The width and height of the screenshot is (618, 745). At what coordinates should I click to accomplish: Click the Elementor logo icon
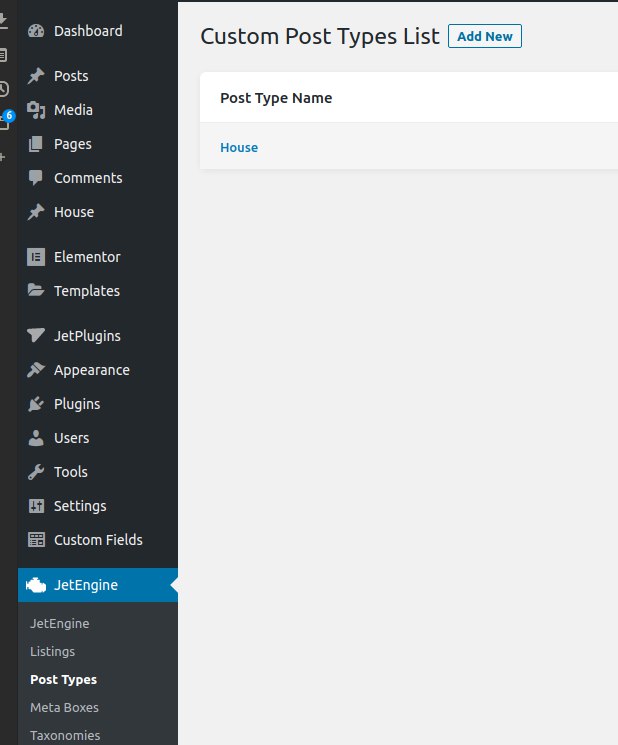(x=36, y=257)
